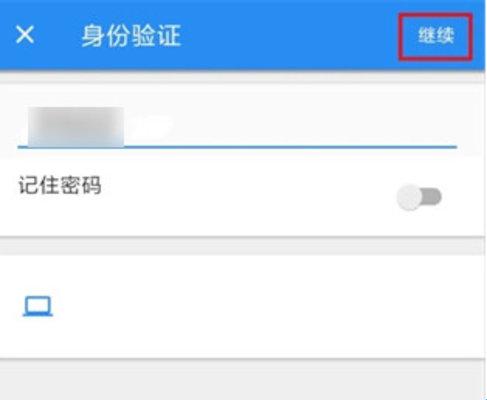The image size is (487, 400).
Task: Click the 身份验证 title text
Action: click(131, 36)
